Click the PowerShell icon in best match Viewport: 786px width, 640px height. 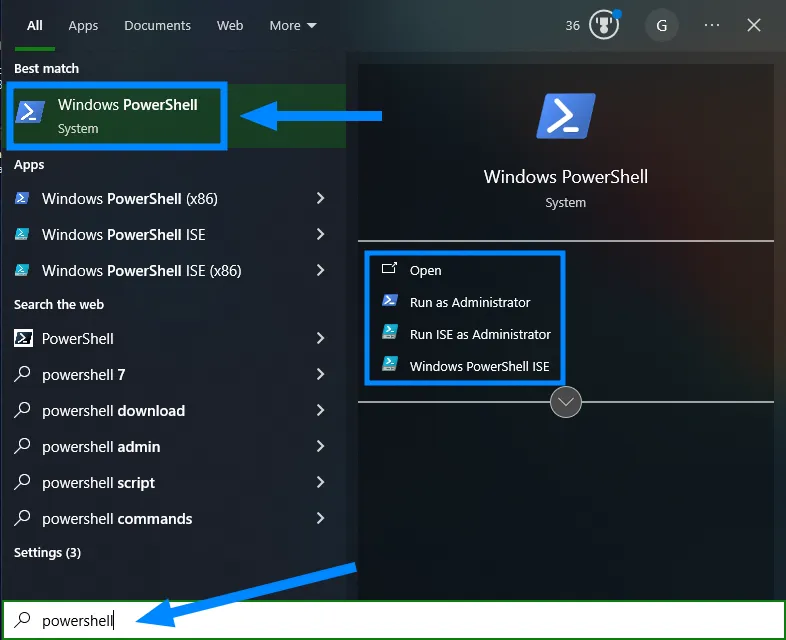point(30,111)
